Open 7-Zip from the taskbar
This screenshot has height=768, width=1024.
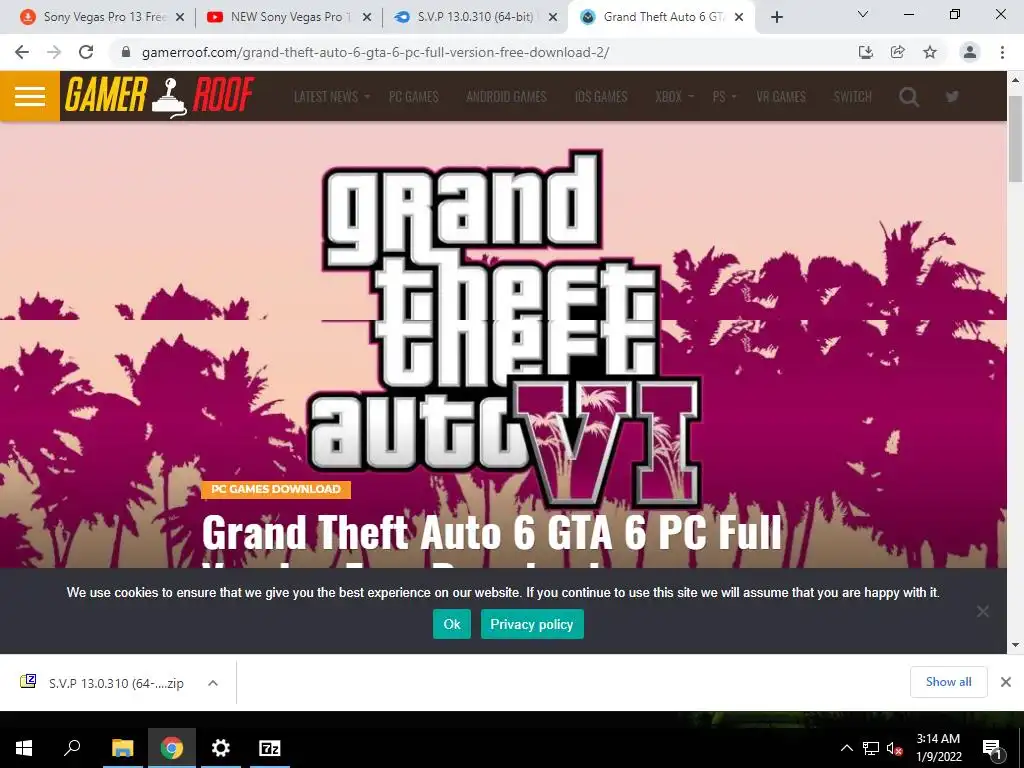click(x=270, y=748)
